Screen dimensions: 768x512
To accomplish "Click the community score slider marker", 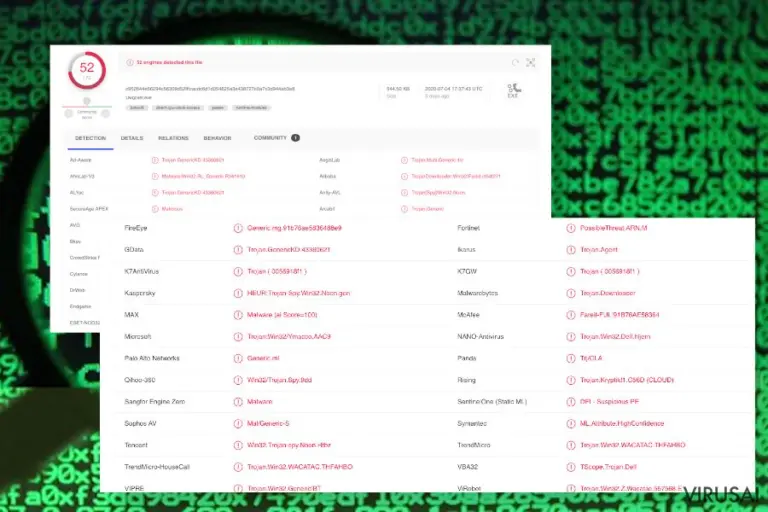I will 87,101.
